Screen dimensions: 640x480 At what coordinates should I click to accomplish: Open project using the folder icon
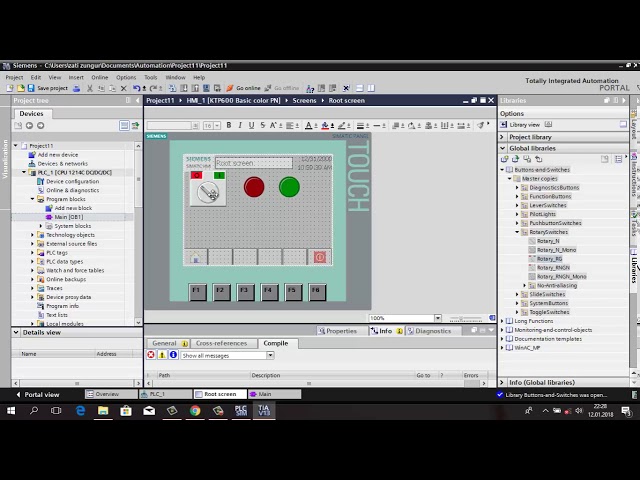pos(20,88)
